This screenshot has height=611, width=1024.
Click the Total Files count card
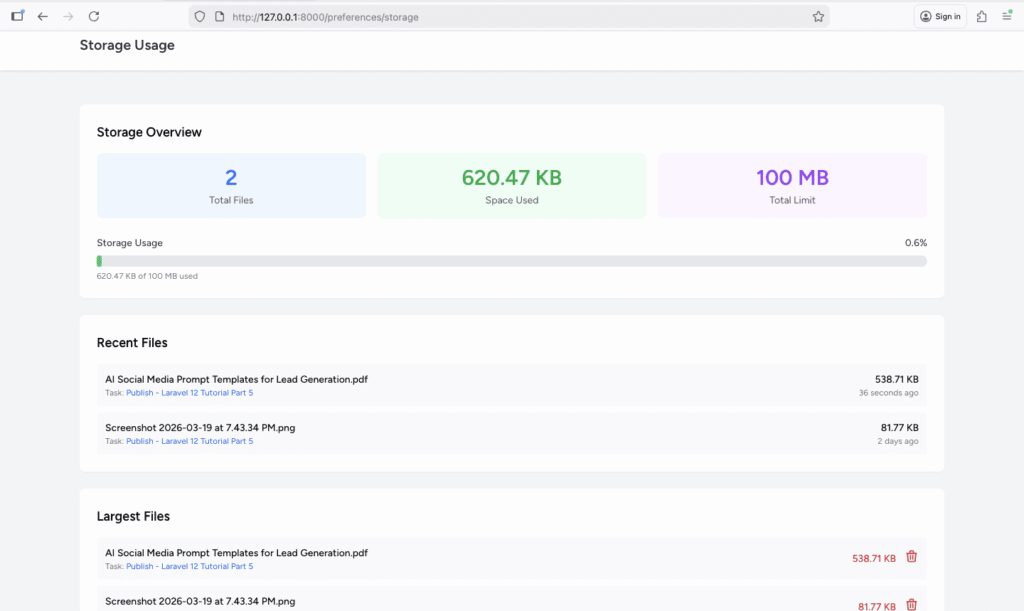(231, 185)
